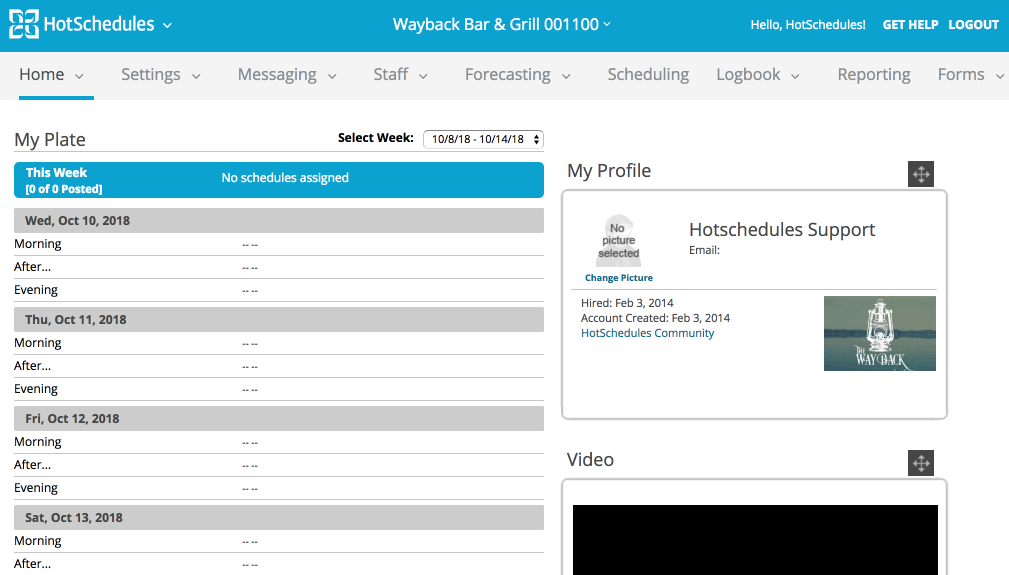Click the This Week schedule banner
Screen dimensions: 1009x575
pos(279,179)
